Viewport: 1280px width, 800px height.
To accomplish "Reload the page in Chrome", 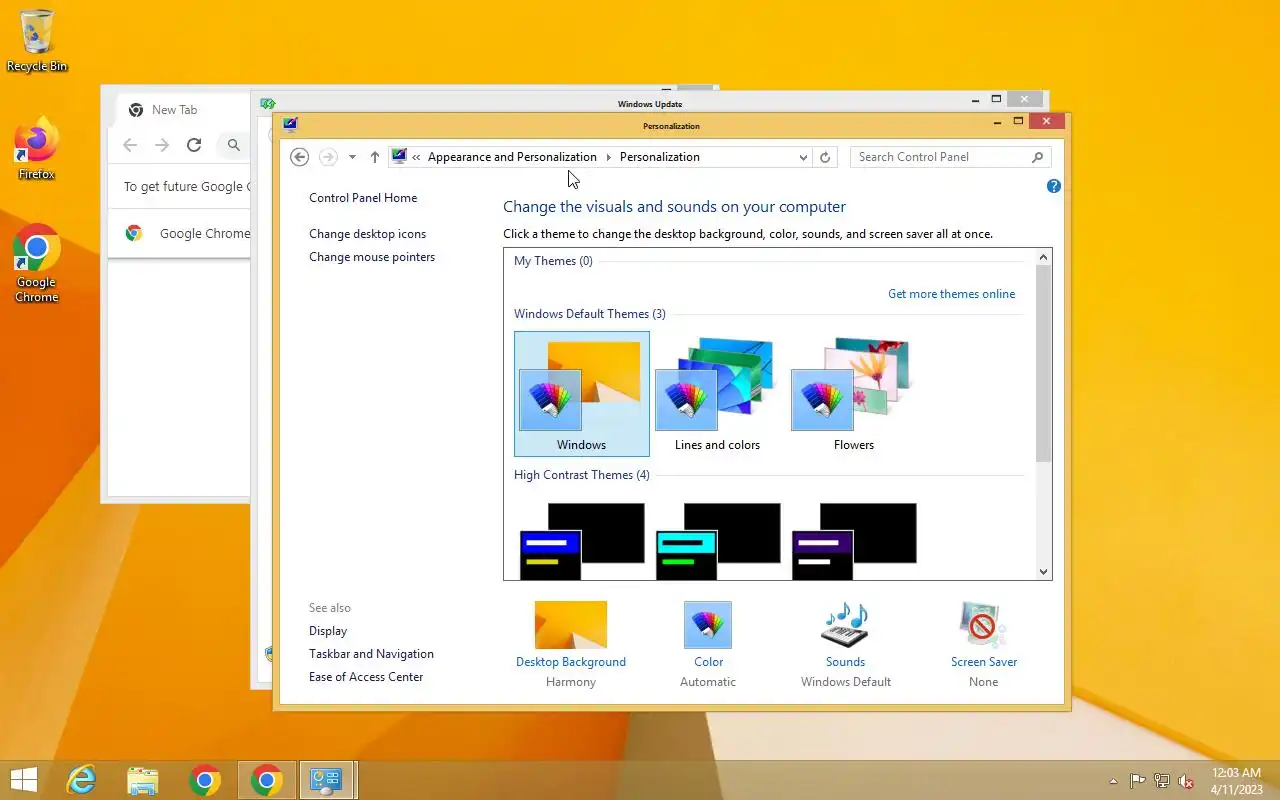I will [x=194, y=145].
